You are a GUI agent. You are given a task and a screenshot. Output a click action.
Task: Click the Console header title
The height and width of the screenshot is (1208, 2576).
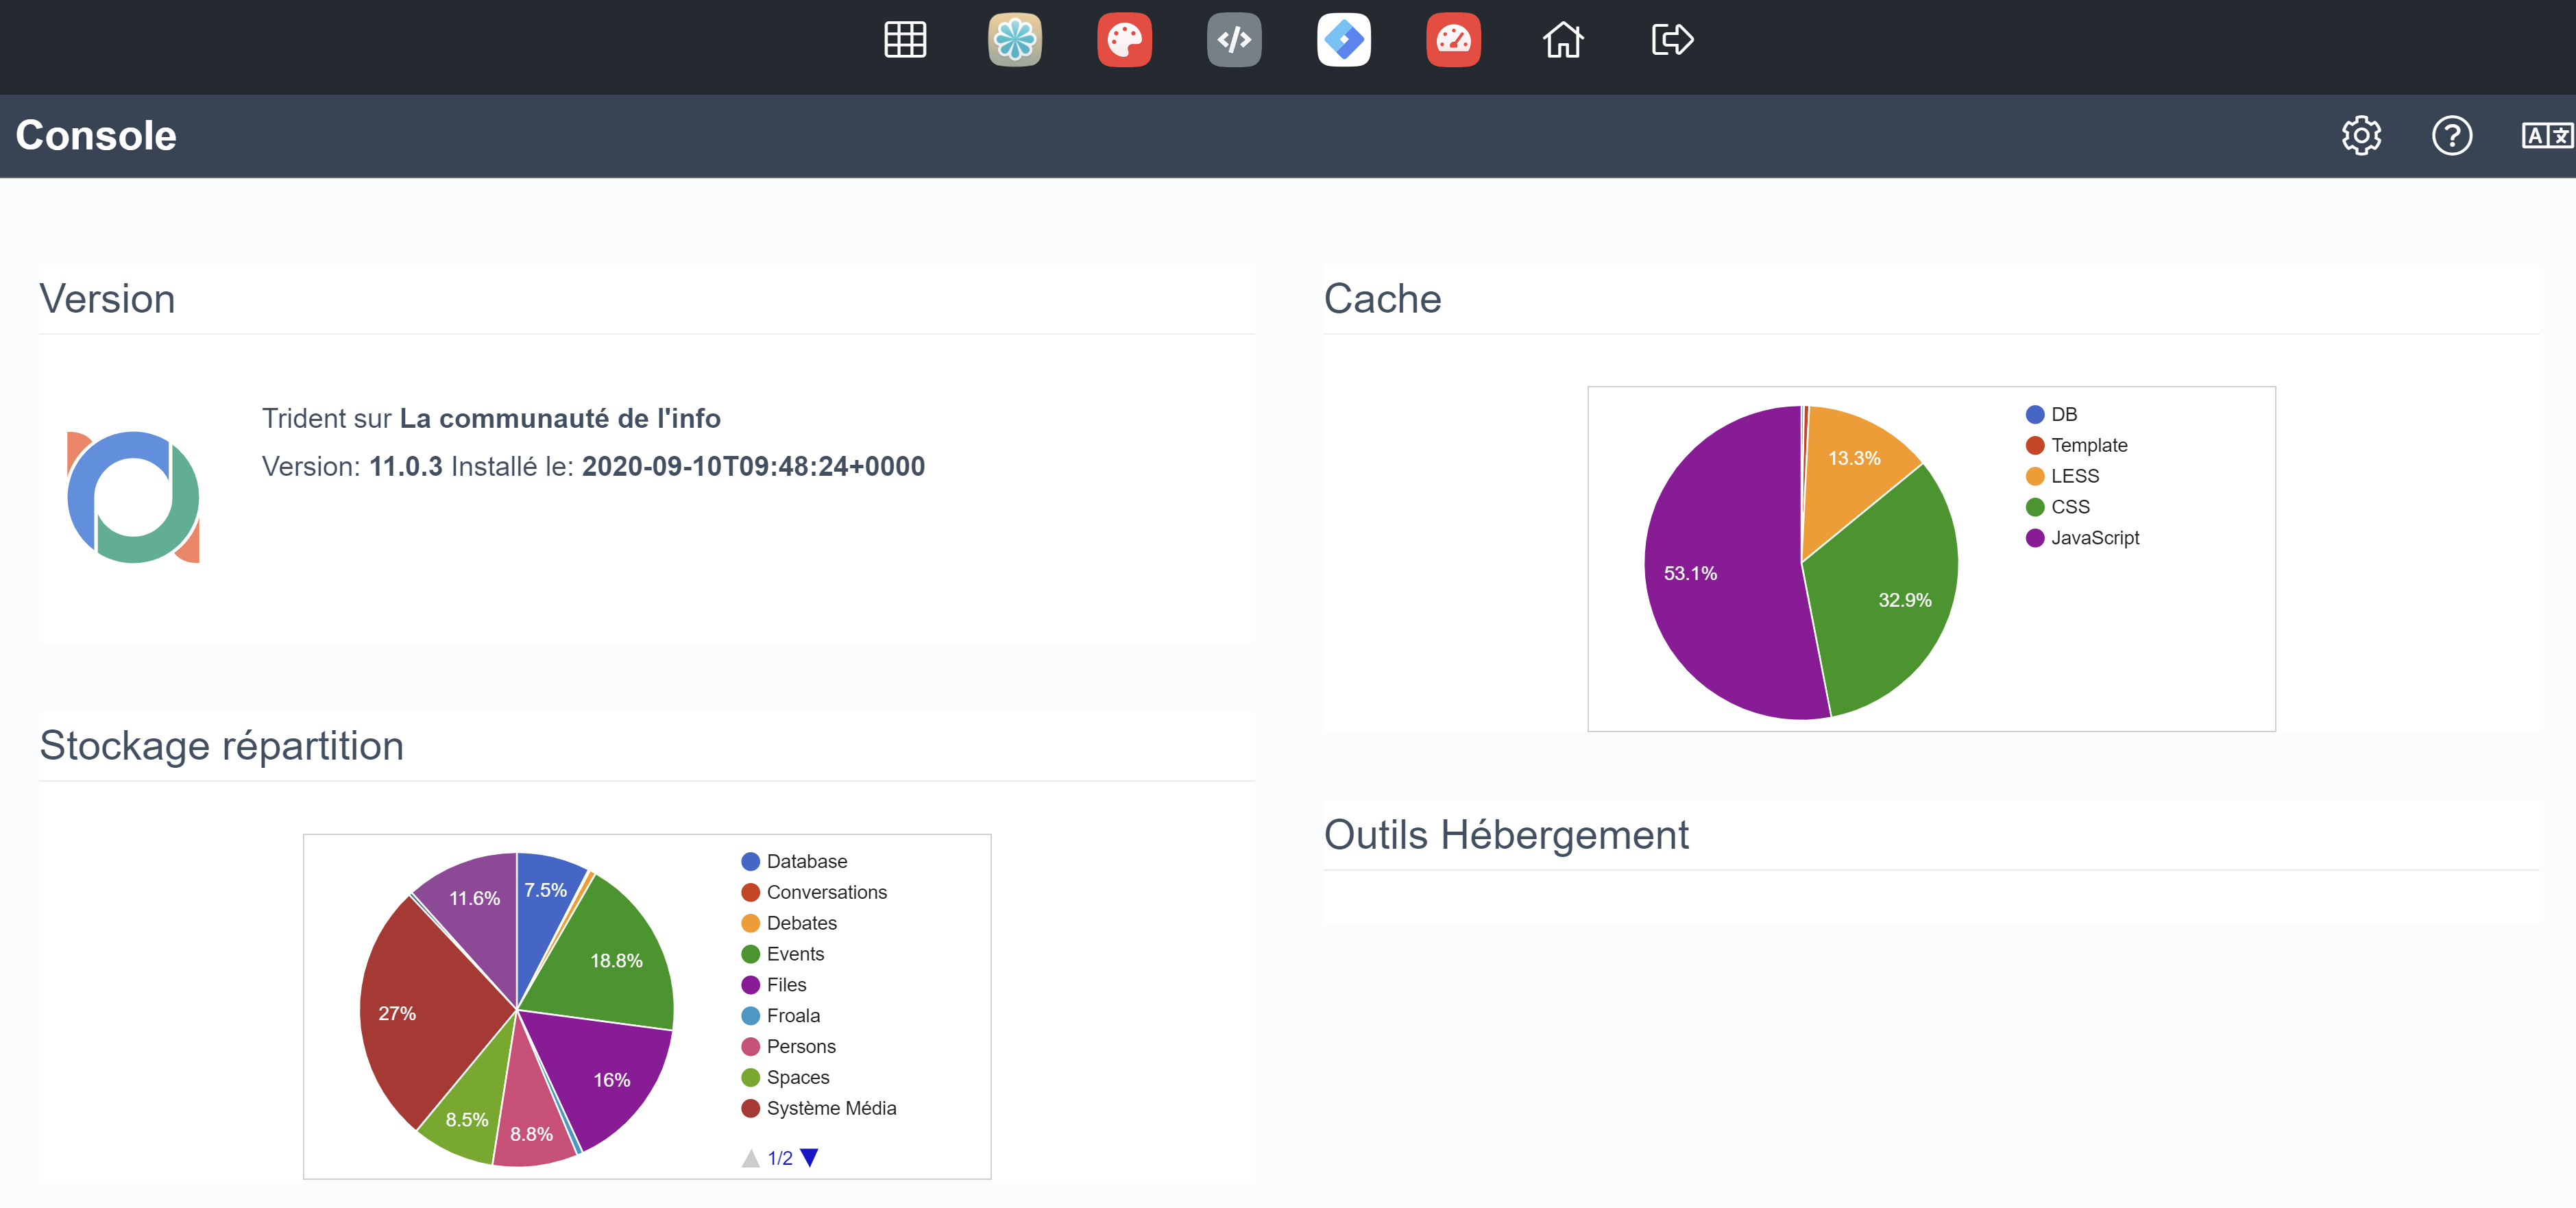click(x=96, y=135)
